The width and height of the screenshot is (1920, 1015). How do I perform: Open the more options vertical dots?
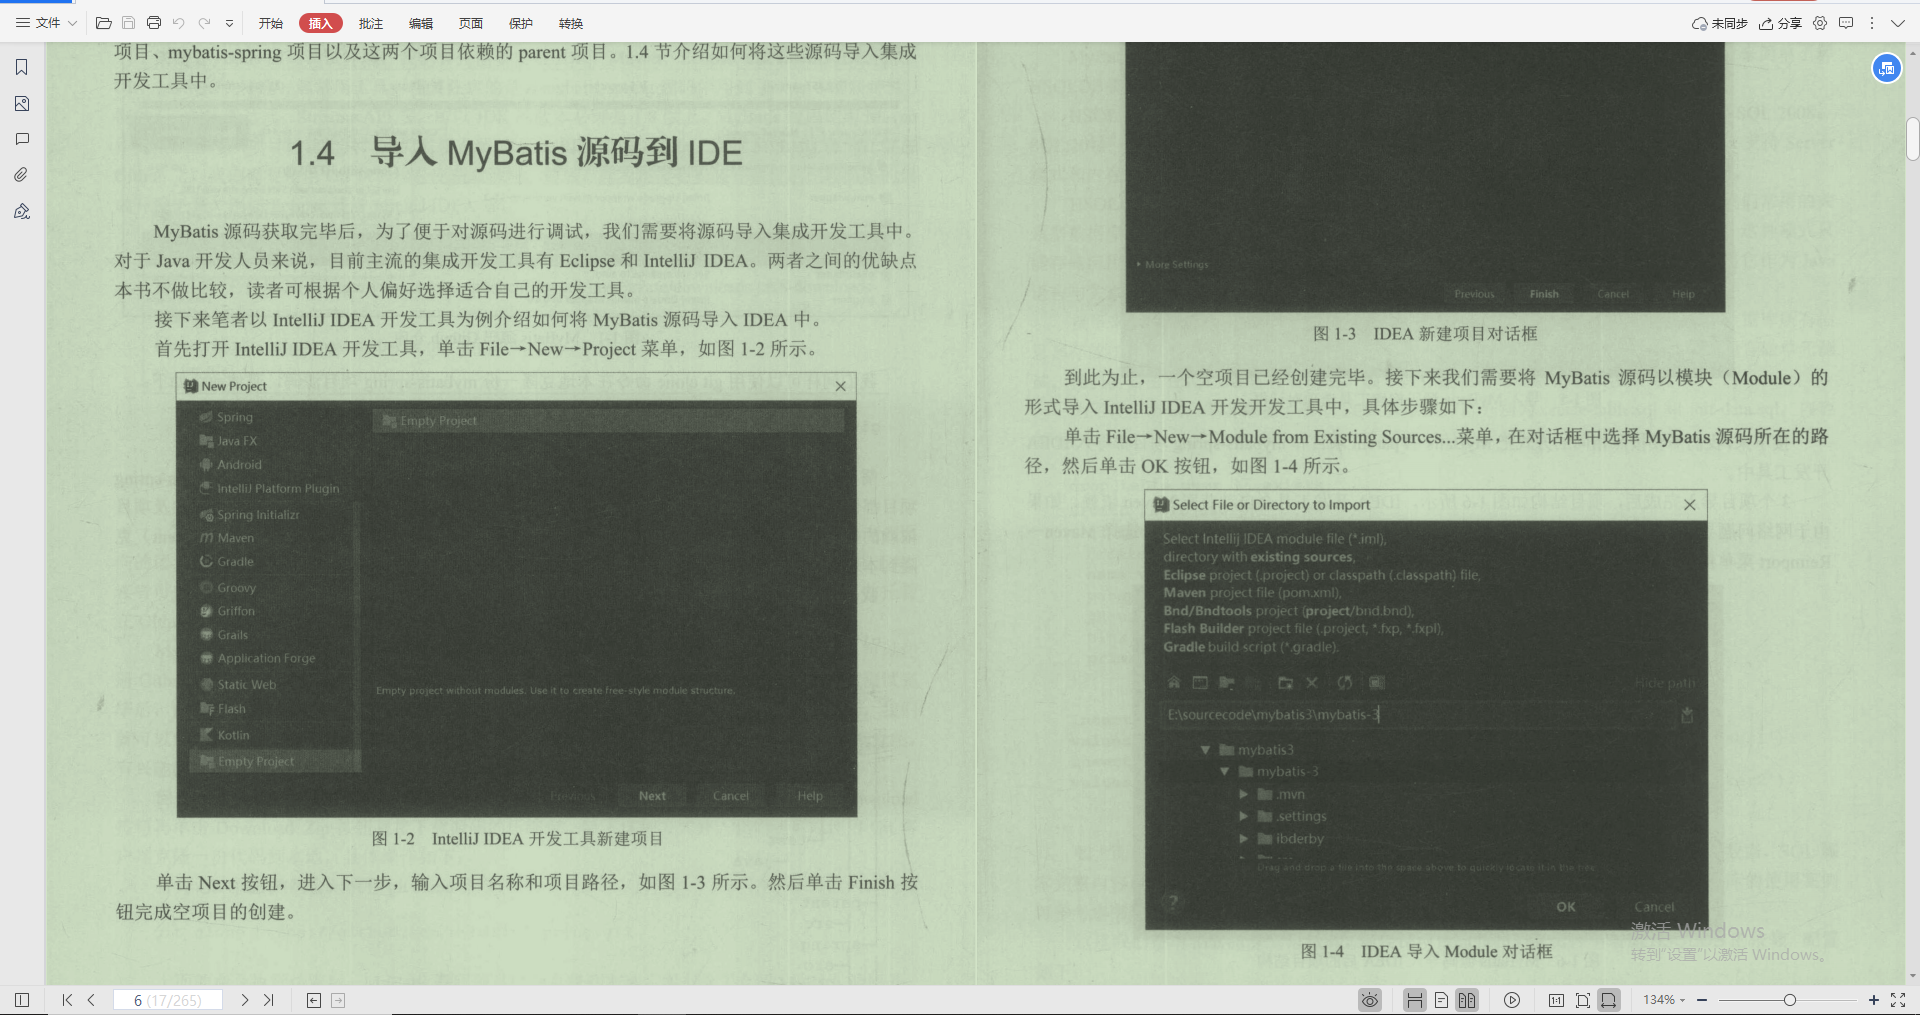(1872, 23)
